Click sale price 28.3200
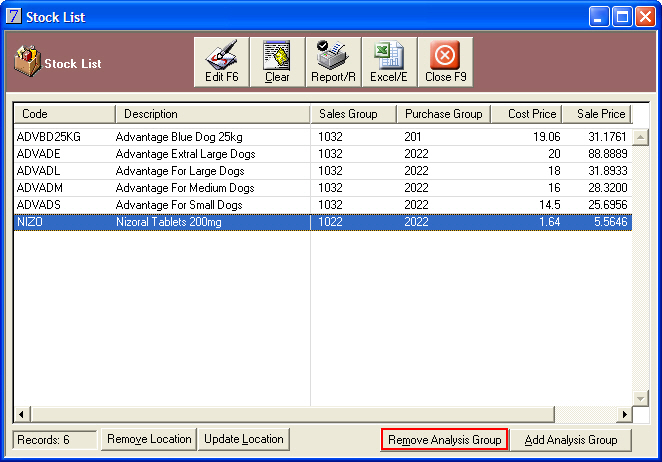Viewport: 662px width, 462px height. [x=608, y=188]
